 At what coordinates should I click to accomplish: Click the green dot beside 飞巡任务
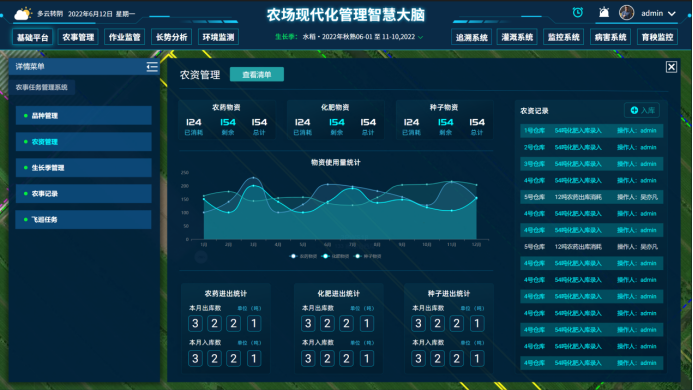click(26, 219)
